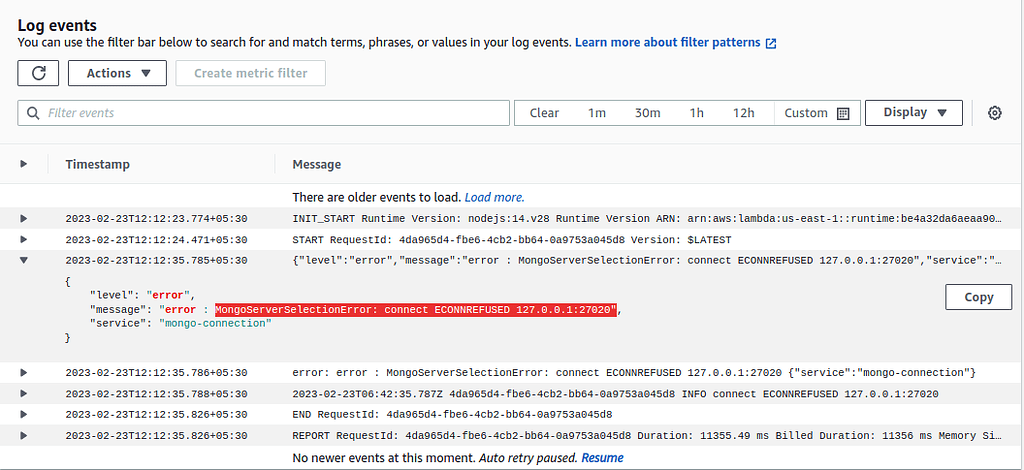Expand the REPORT RequestId log row
This screenshot has height=470, width=1024.
(24, 435)
